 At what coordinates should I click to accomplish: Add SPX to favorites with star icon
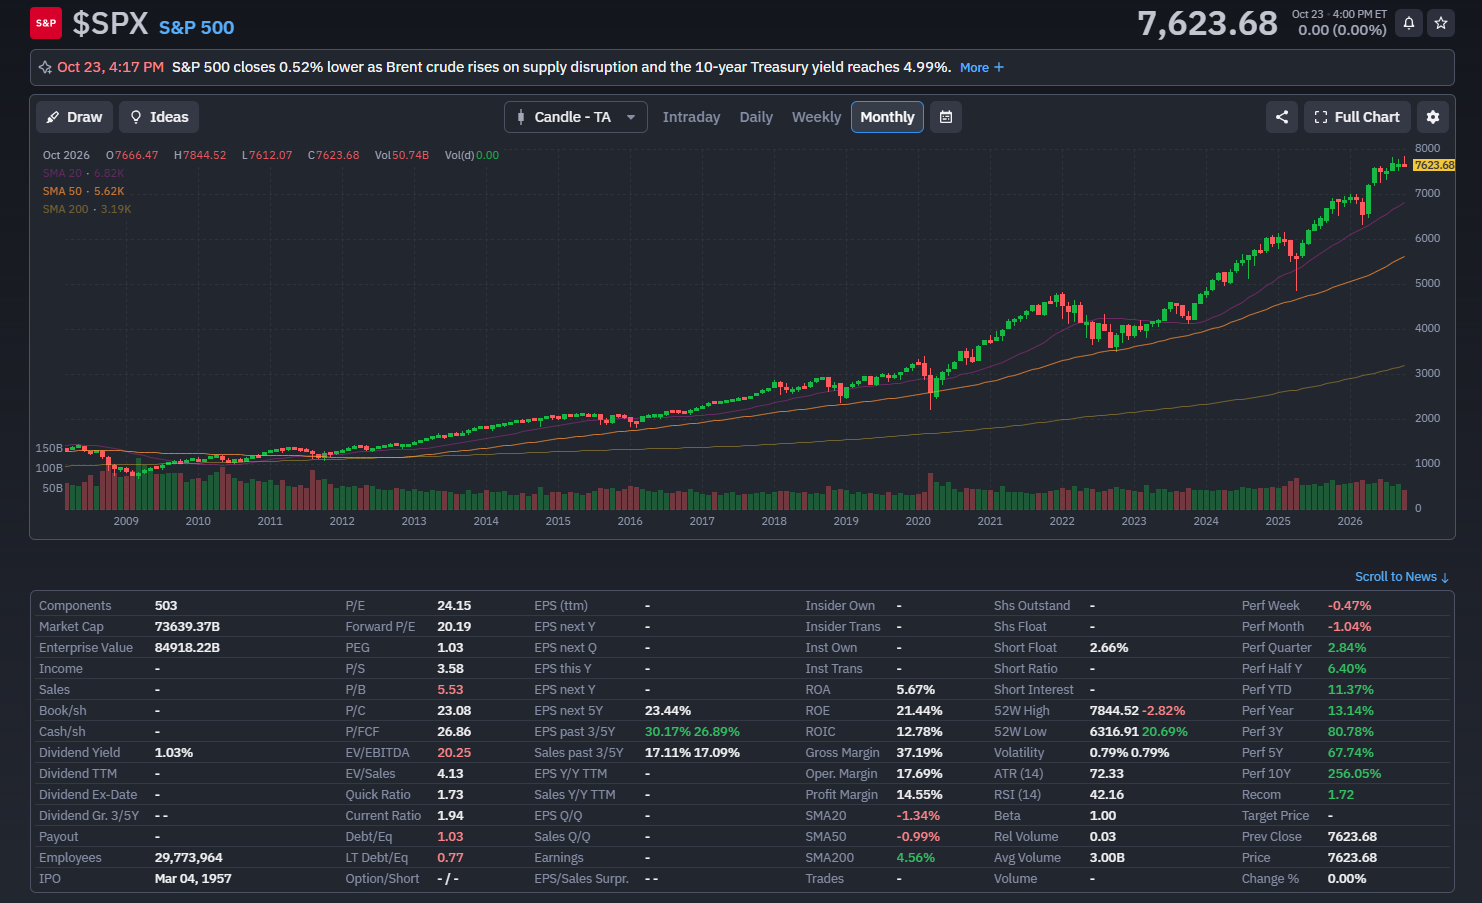pos(1441,23)
